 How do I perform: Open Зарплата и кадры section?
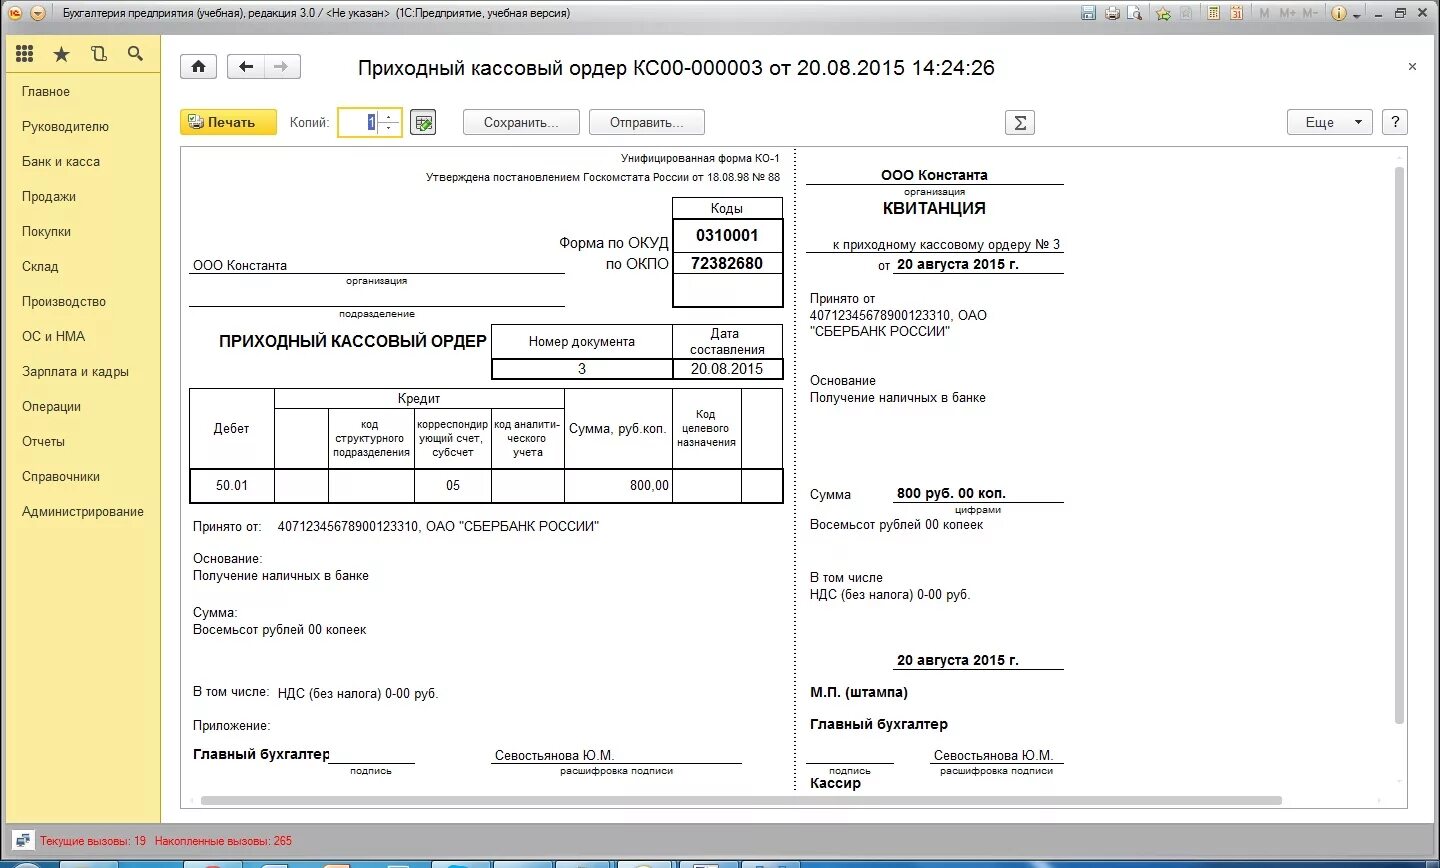[x=75, y=371]
